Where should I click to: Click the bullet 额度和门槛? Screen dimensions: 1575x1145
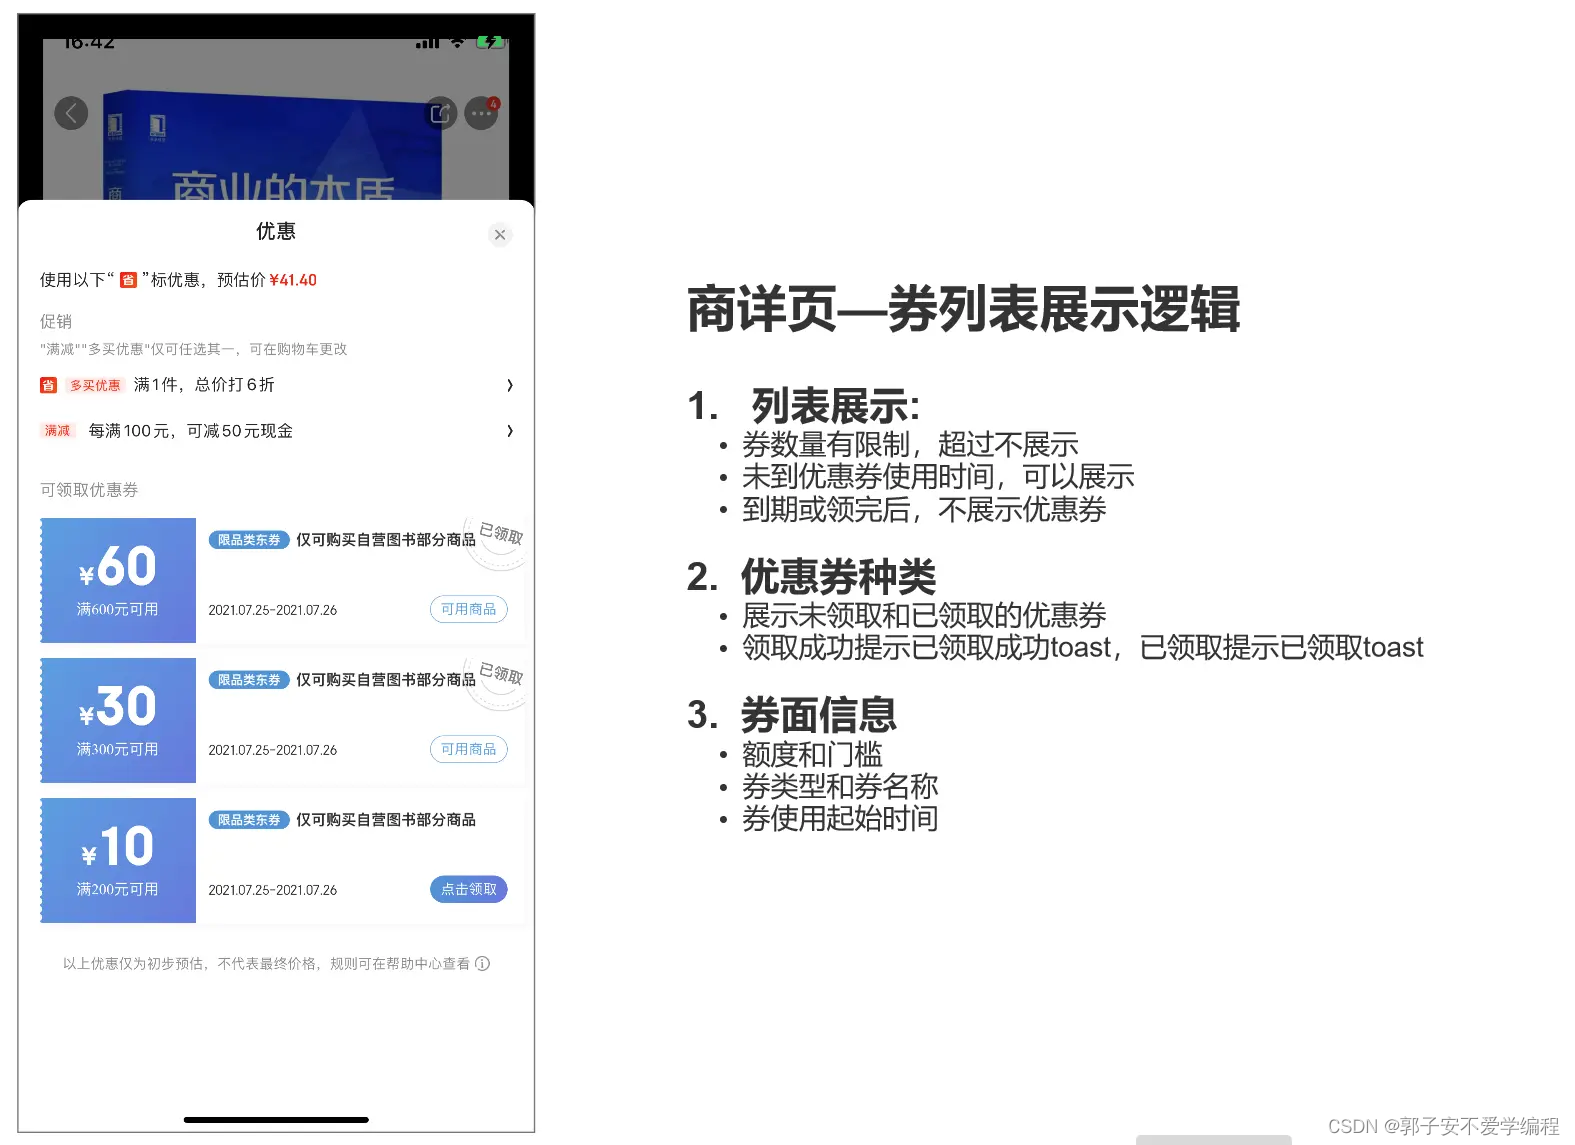pos(812,753)
